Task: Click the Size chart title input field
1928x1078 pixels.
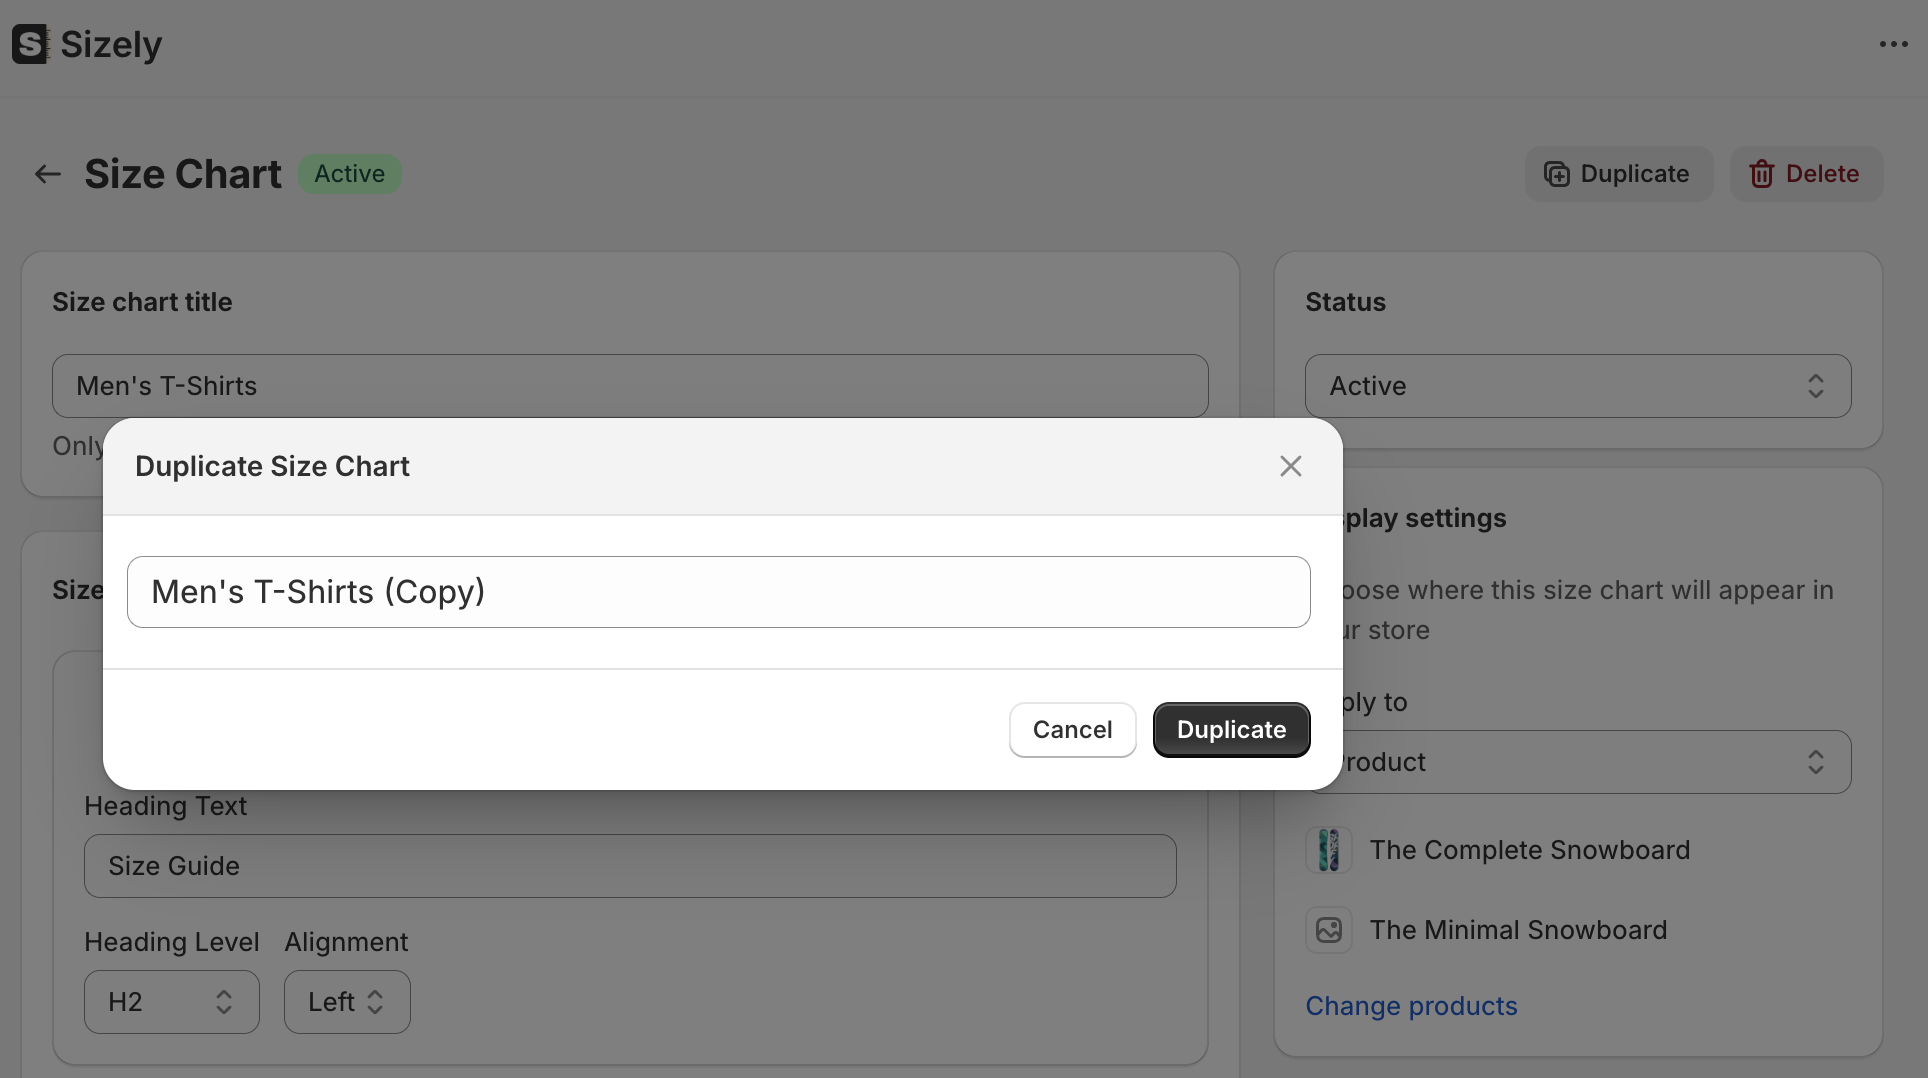Action: coord(630,386)
